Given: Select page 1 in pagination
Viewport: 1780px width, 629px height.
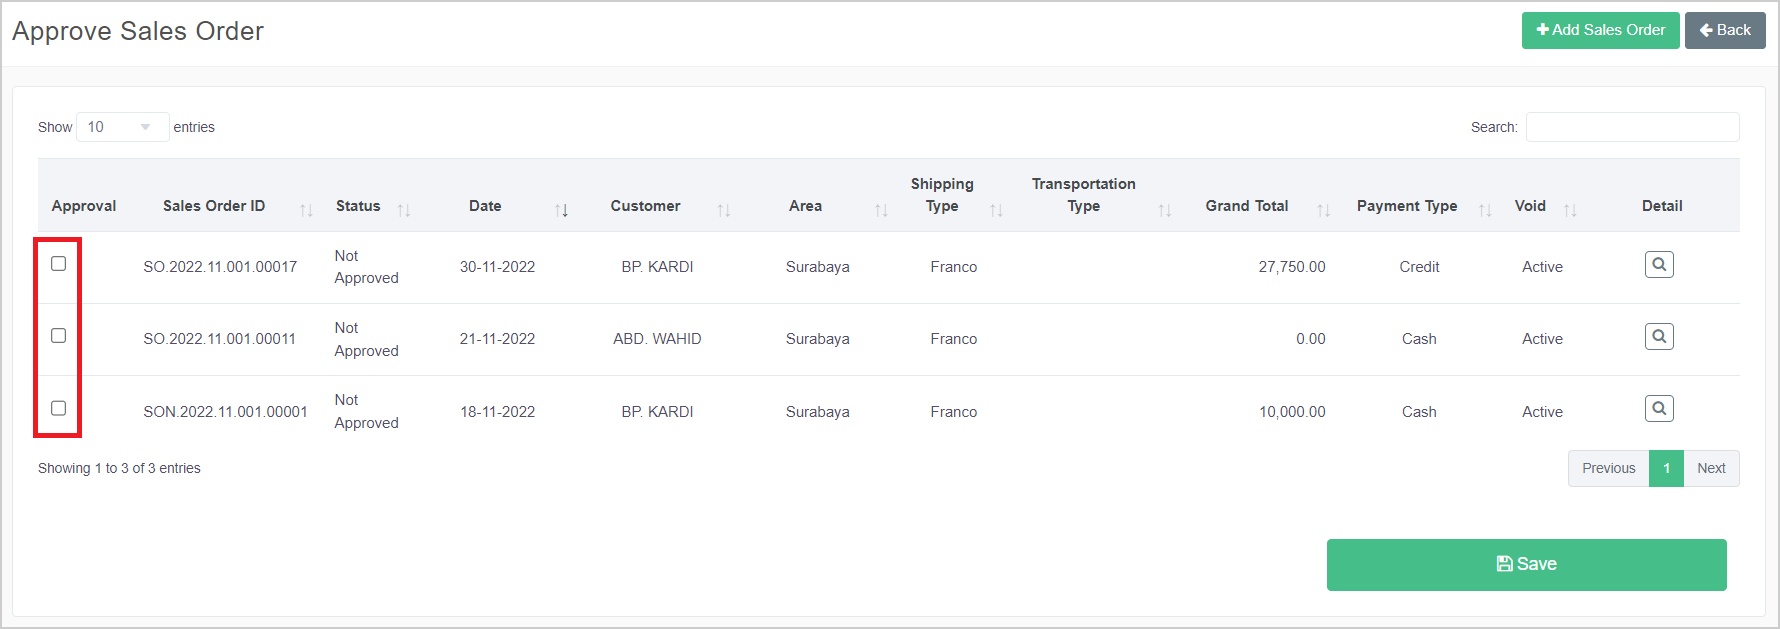Looking at the screenshot, I should pos(1666,468).
